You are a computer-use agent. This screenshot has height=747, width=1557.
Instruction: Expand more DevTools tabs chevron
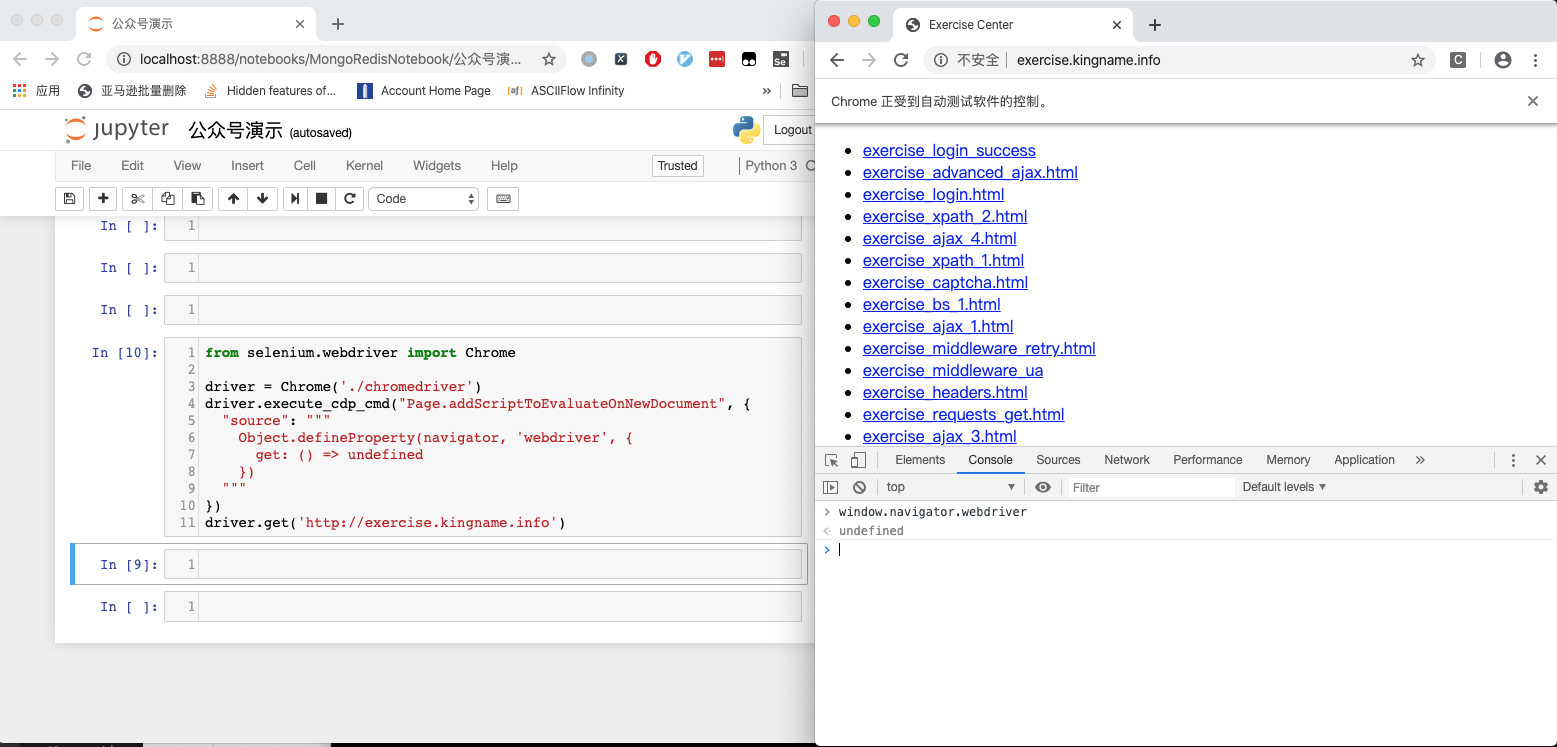(1420, 460)
